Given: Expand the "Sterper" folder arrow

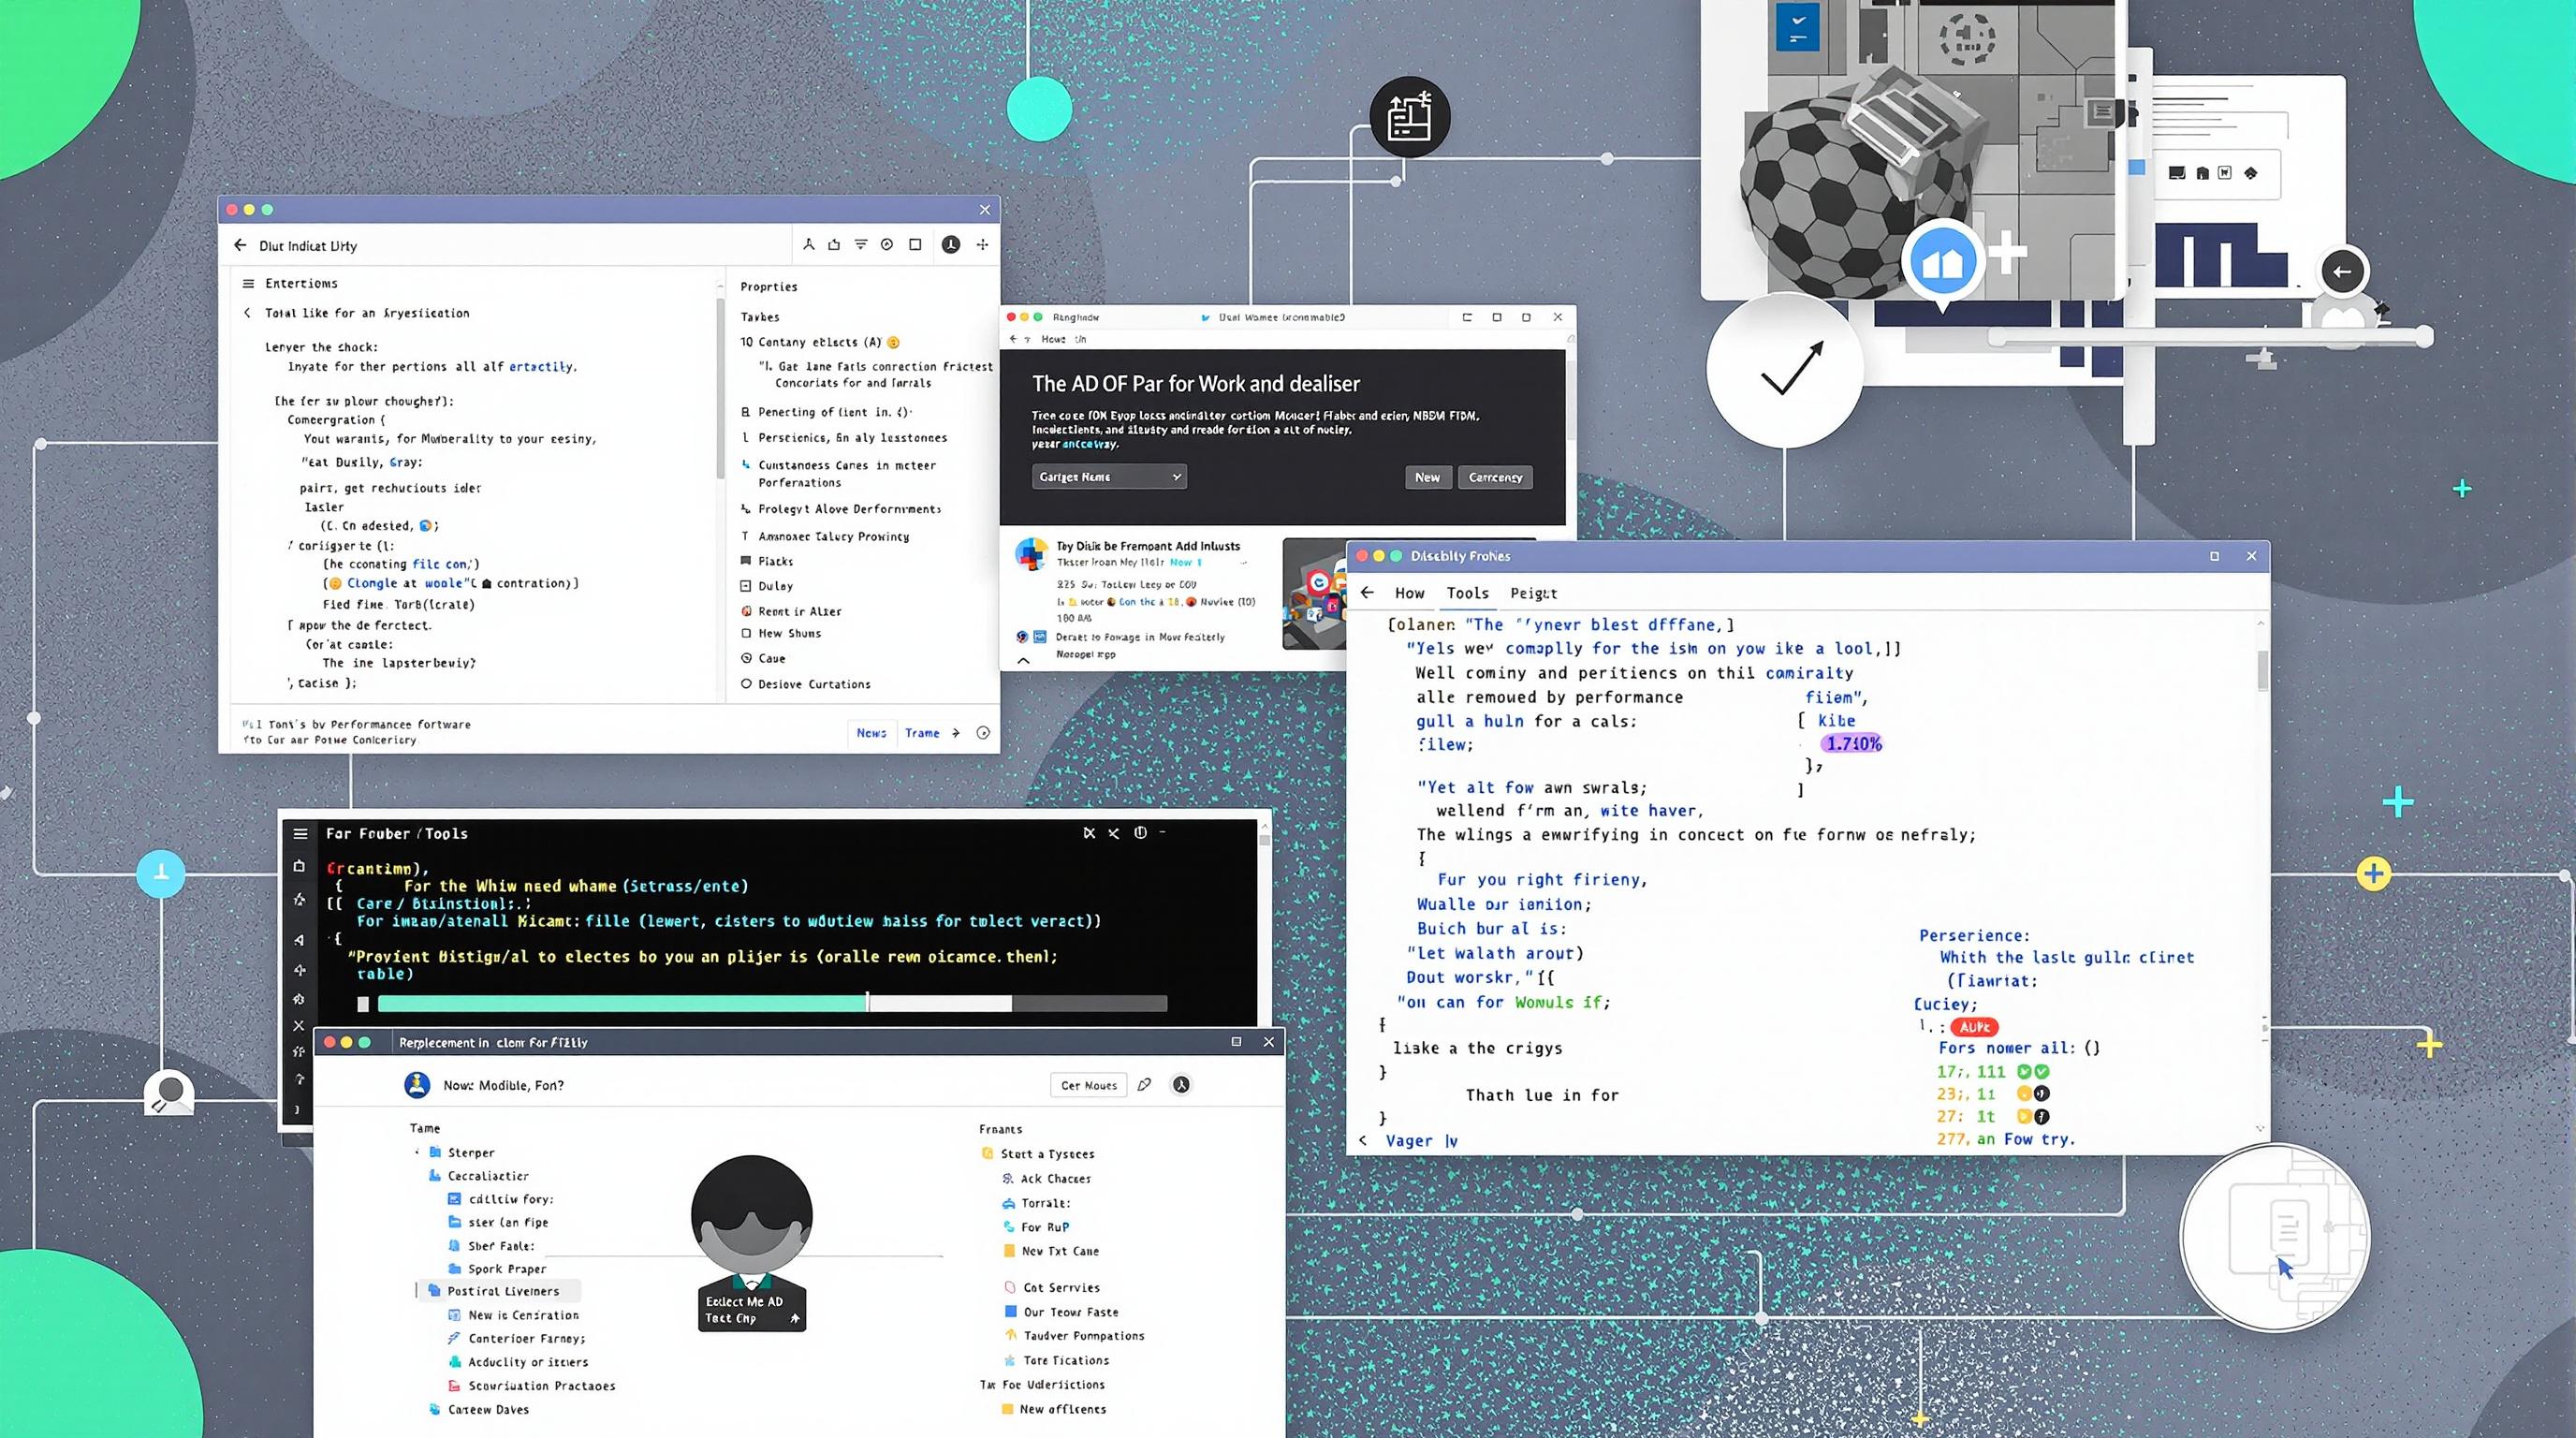Looking at the screenshot, I should (x=418, y=1152).
